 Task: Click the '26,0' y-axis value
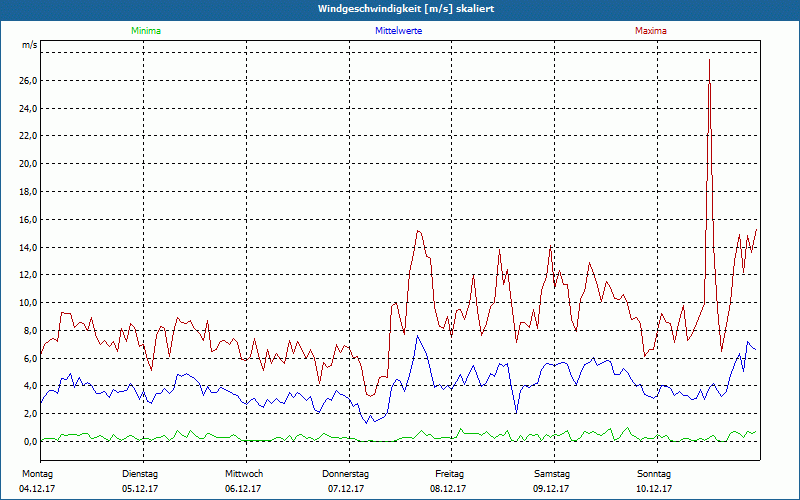coord(27,81)
